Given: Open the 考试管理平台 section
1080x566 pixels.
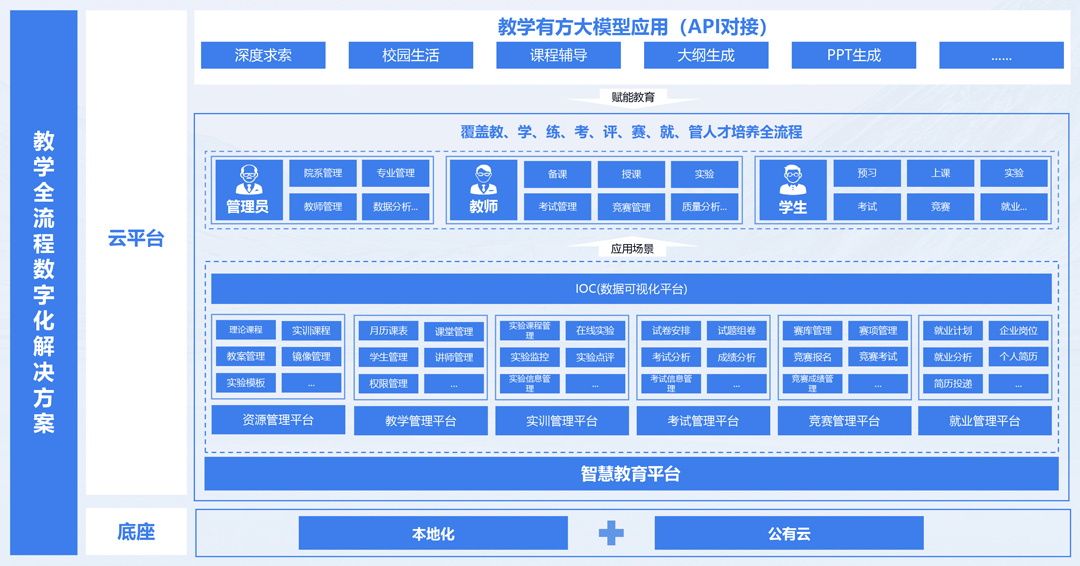Looking at the screenshot, I should click(x=703, y=421).
